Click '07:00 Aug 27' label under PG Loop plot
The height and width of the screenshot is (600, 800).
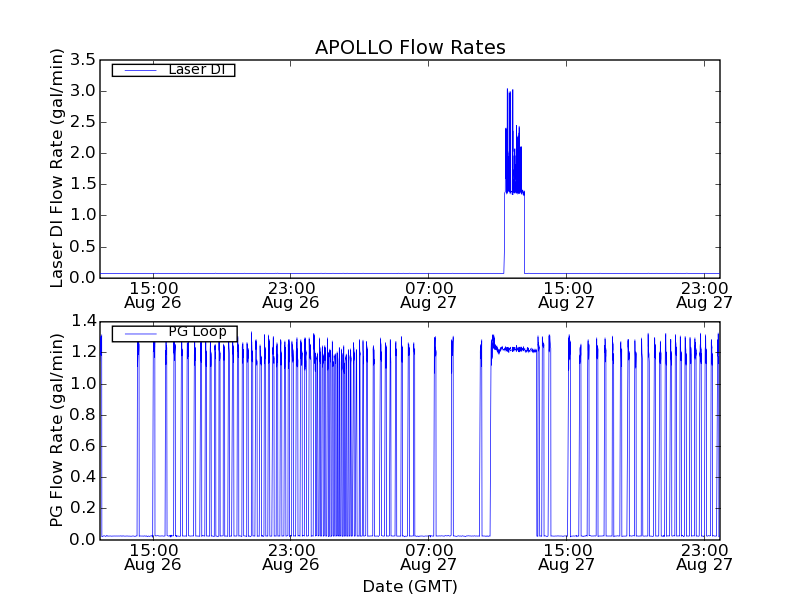[x=429, y=557]
